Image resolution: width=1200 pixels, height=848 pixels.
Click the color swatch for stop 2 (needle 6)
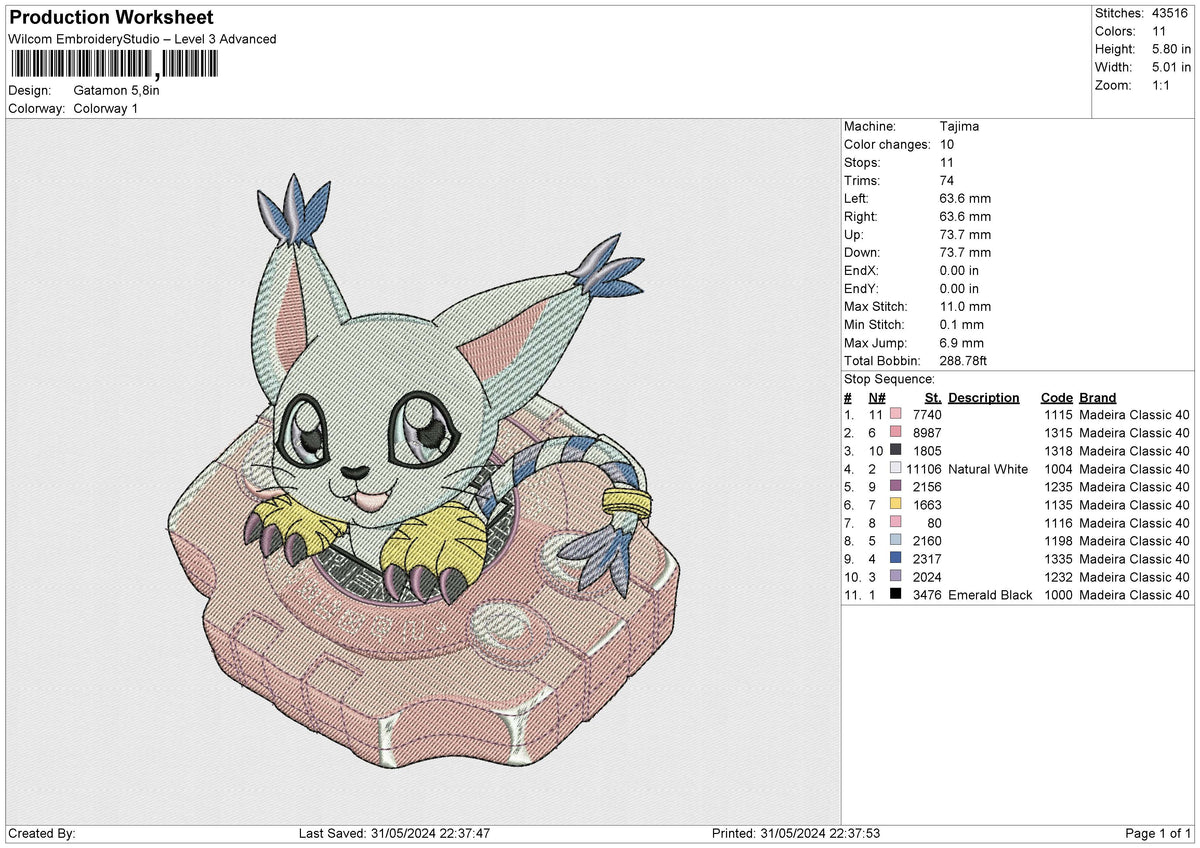(896, 433)
